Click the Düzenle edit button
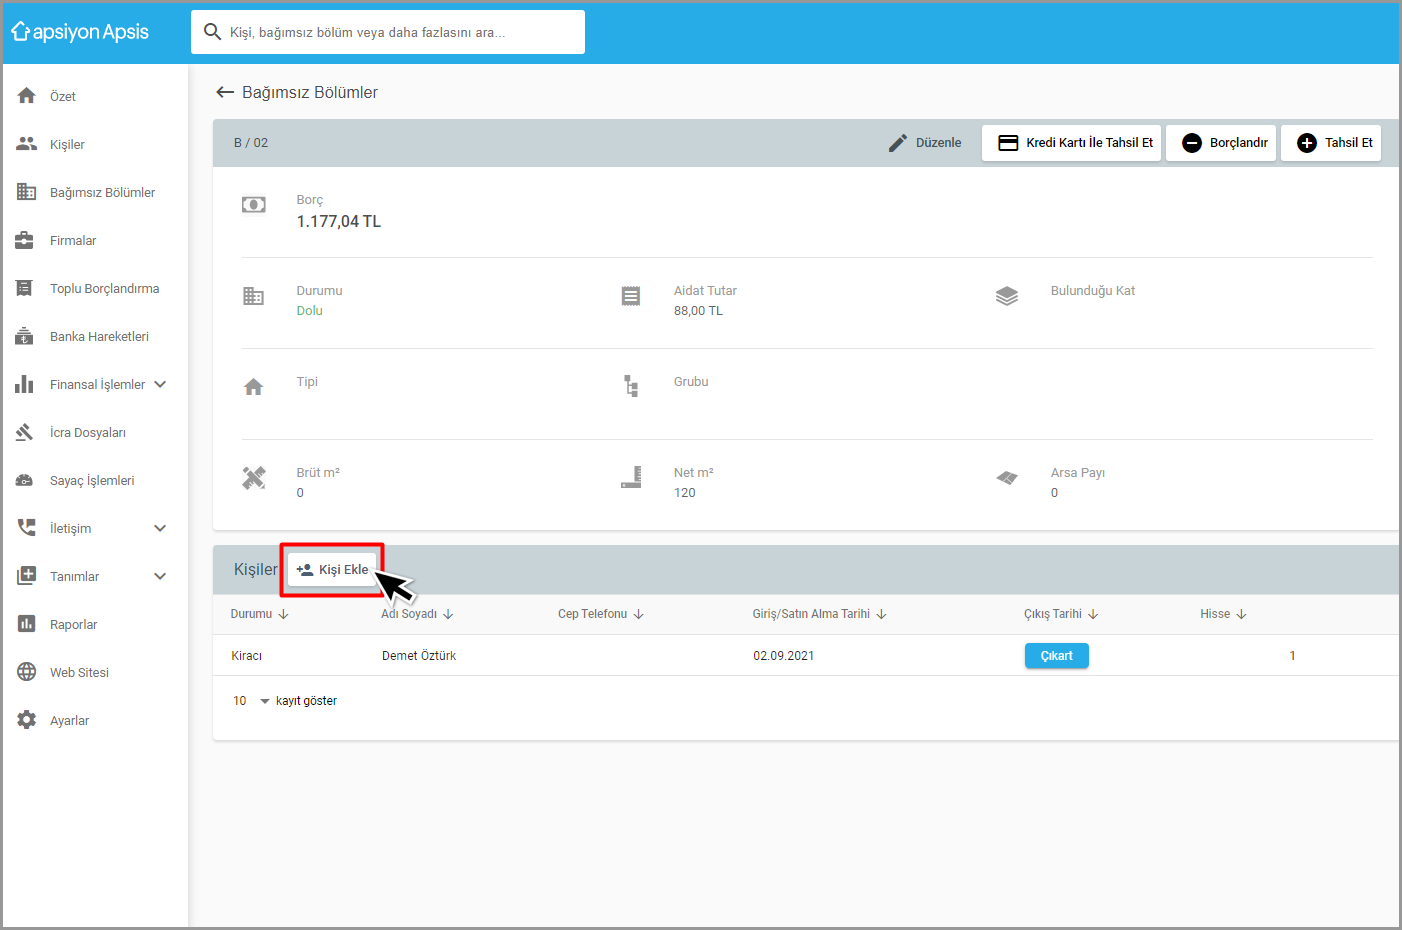Viewport: 1402px width, 930px height. 925,143
